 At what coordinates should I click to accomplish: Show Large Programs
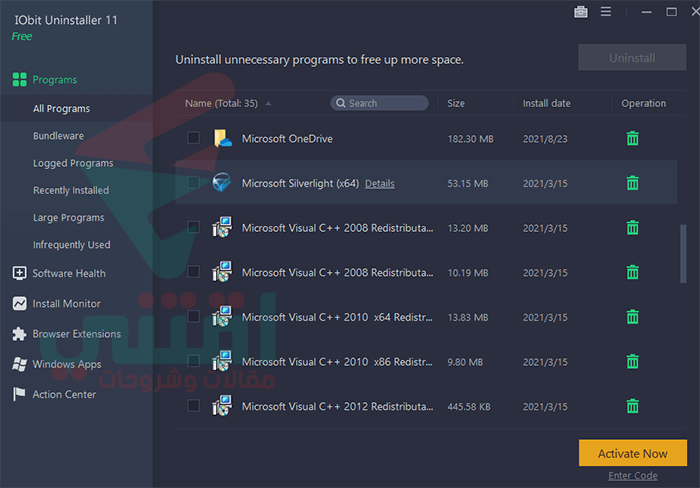(69, 218)
